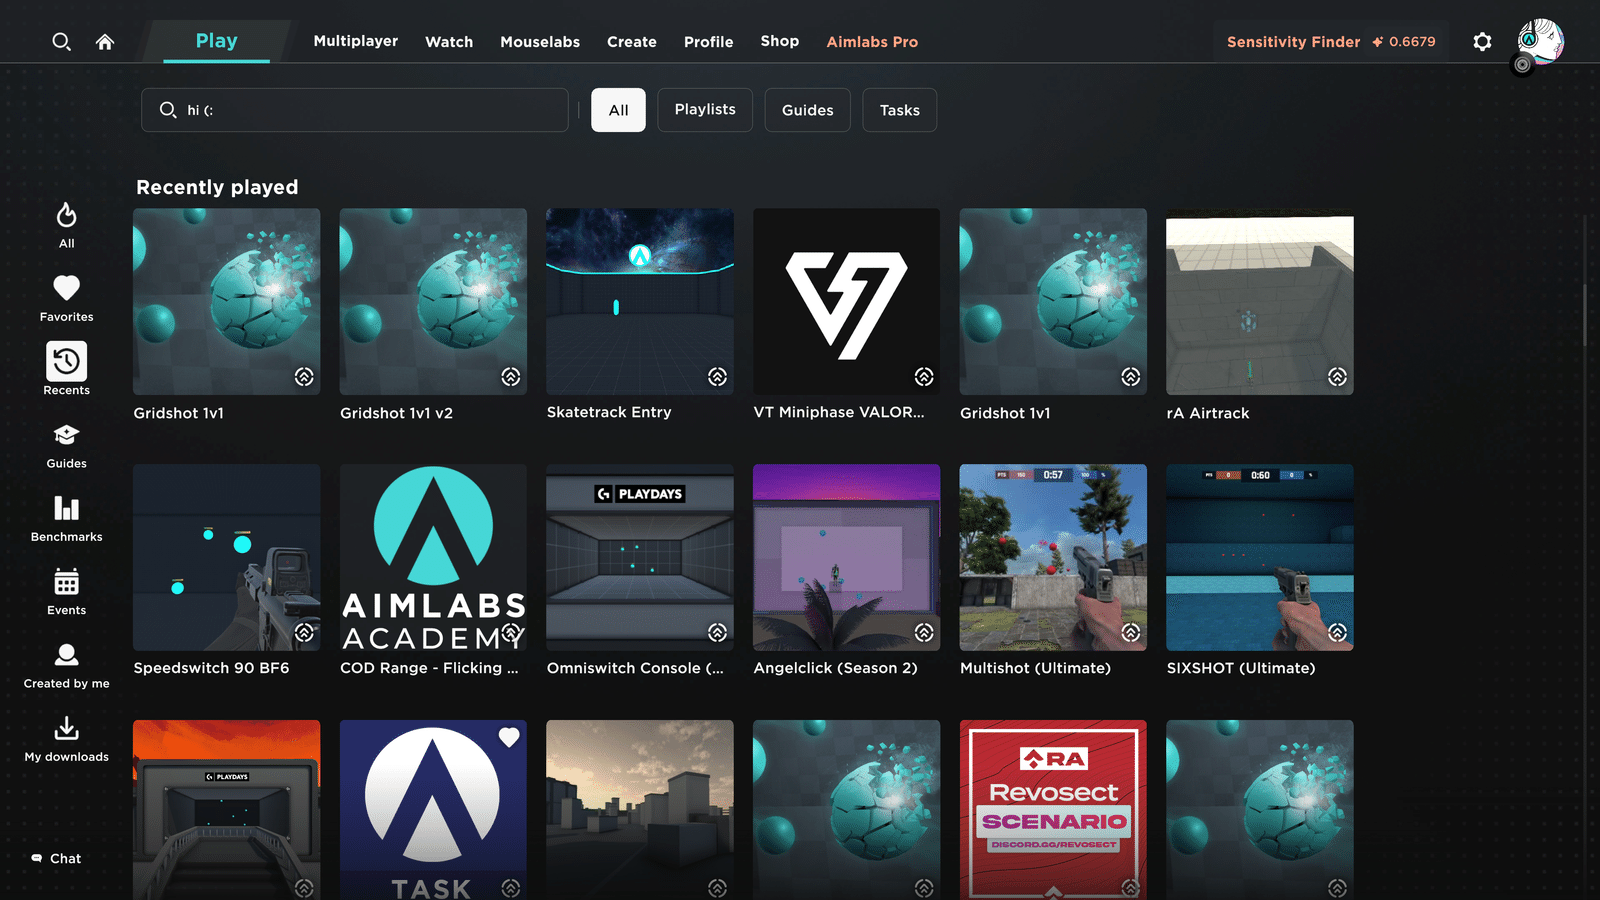Open the user profile avatar
1600x900 pixels.
[1540, 41]
